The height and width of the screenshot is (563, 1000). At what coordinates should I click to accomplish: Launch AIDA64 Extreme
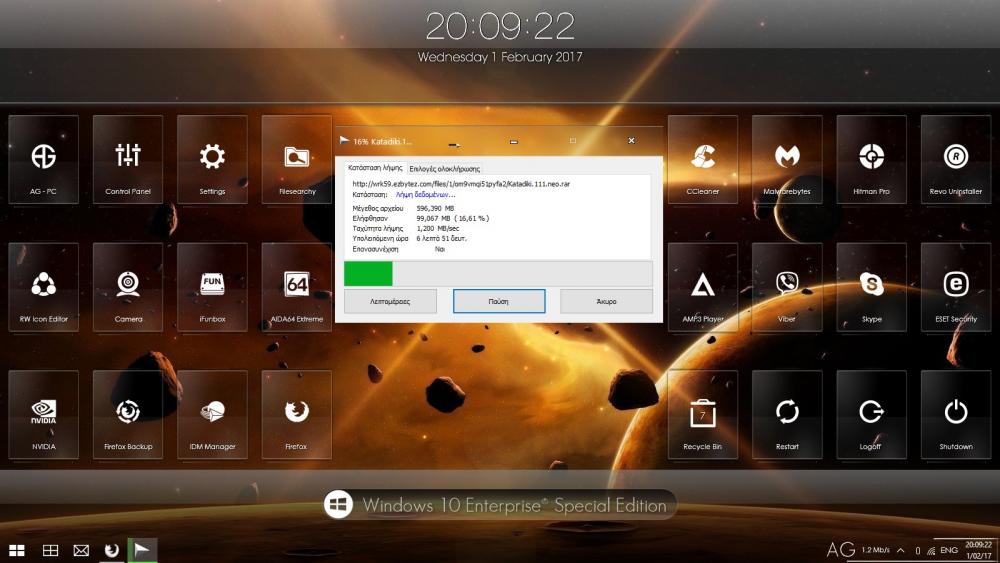tap(296, 288)
